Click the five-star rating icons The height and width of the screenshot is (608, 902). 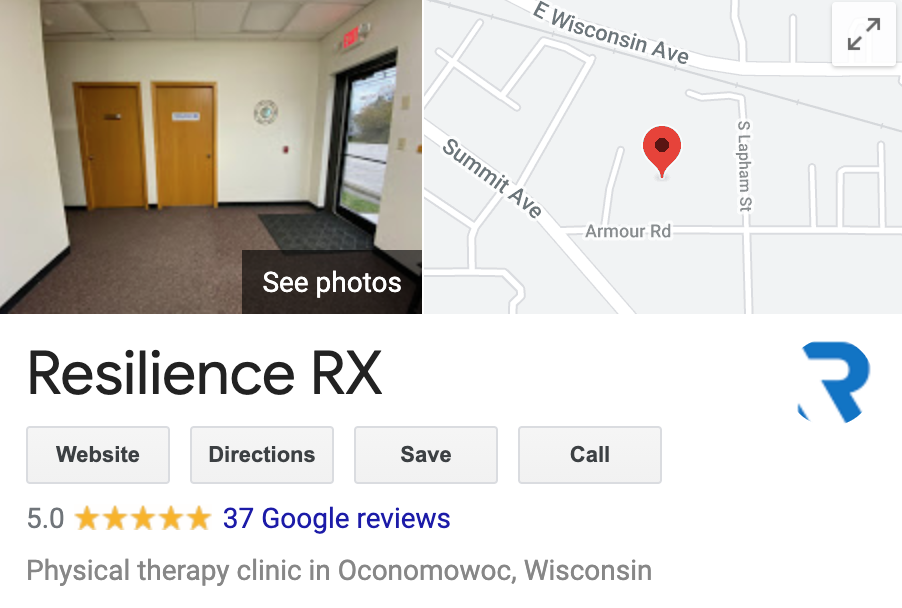coord(143,518)
